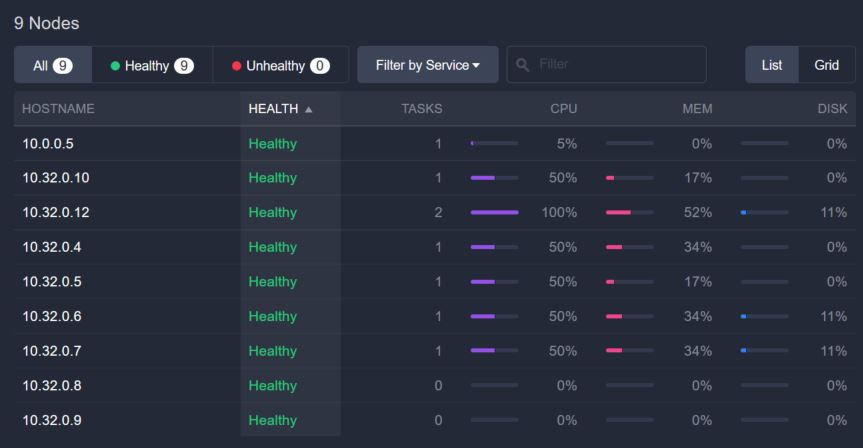
Task: Sort nodes by DISK column header
Action: [831, 109]
